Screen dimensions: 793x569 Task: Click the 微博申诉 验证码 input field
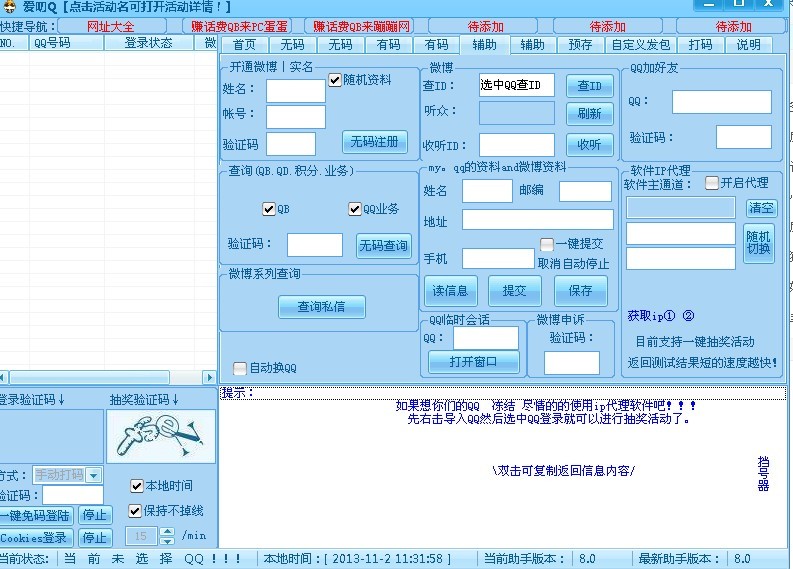[x=571, y=363]
